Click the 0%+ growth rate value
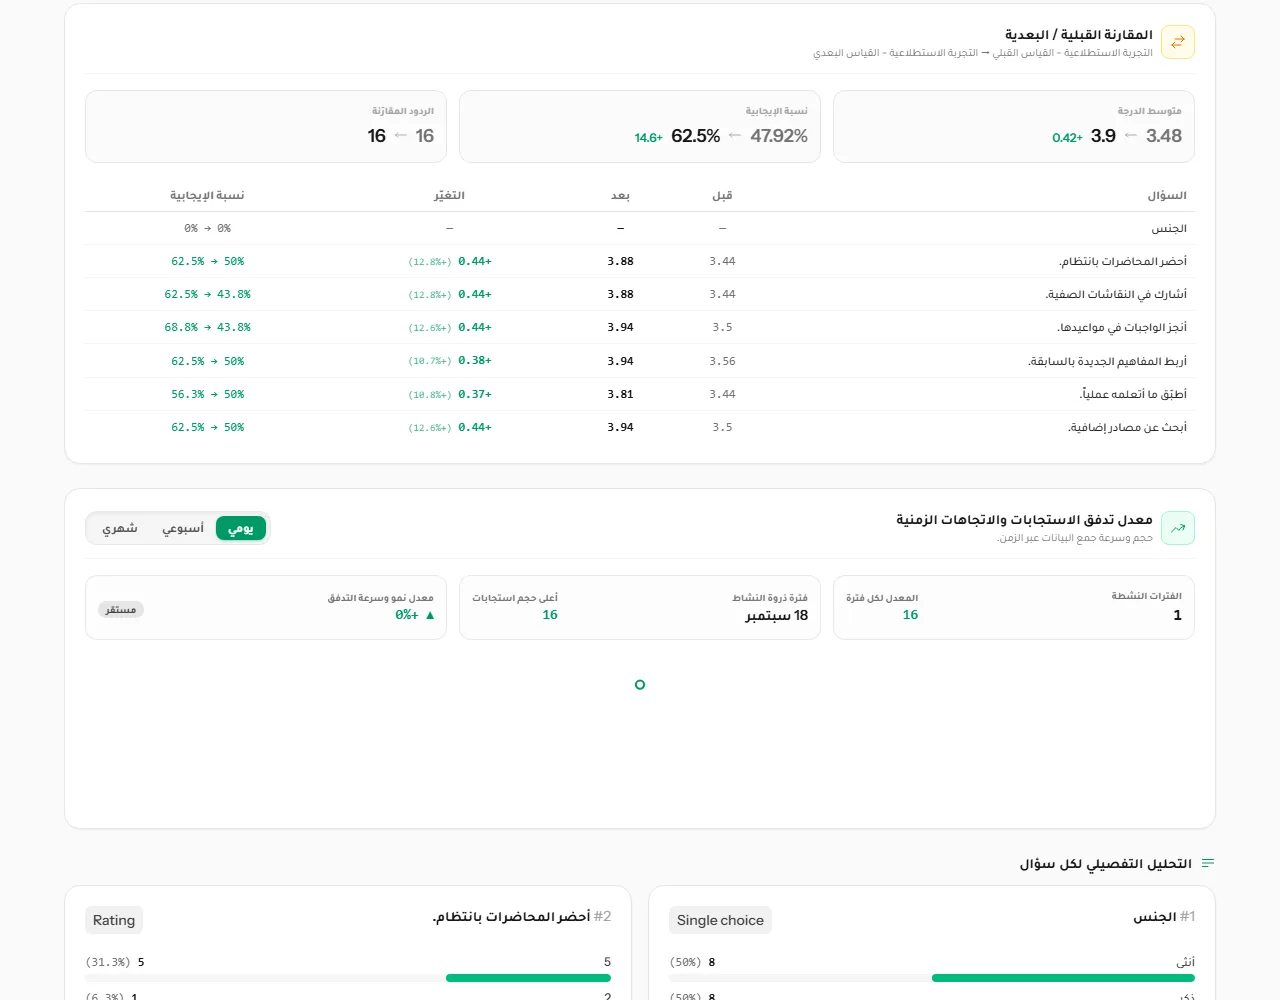The width and height of the screenshot is (1280, 1000). click(407, 615)
